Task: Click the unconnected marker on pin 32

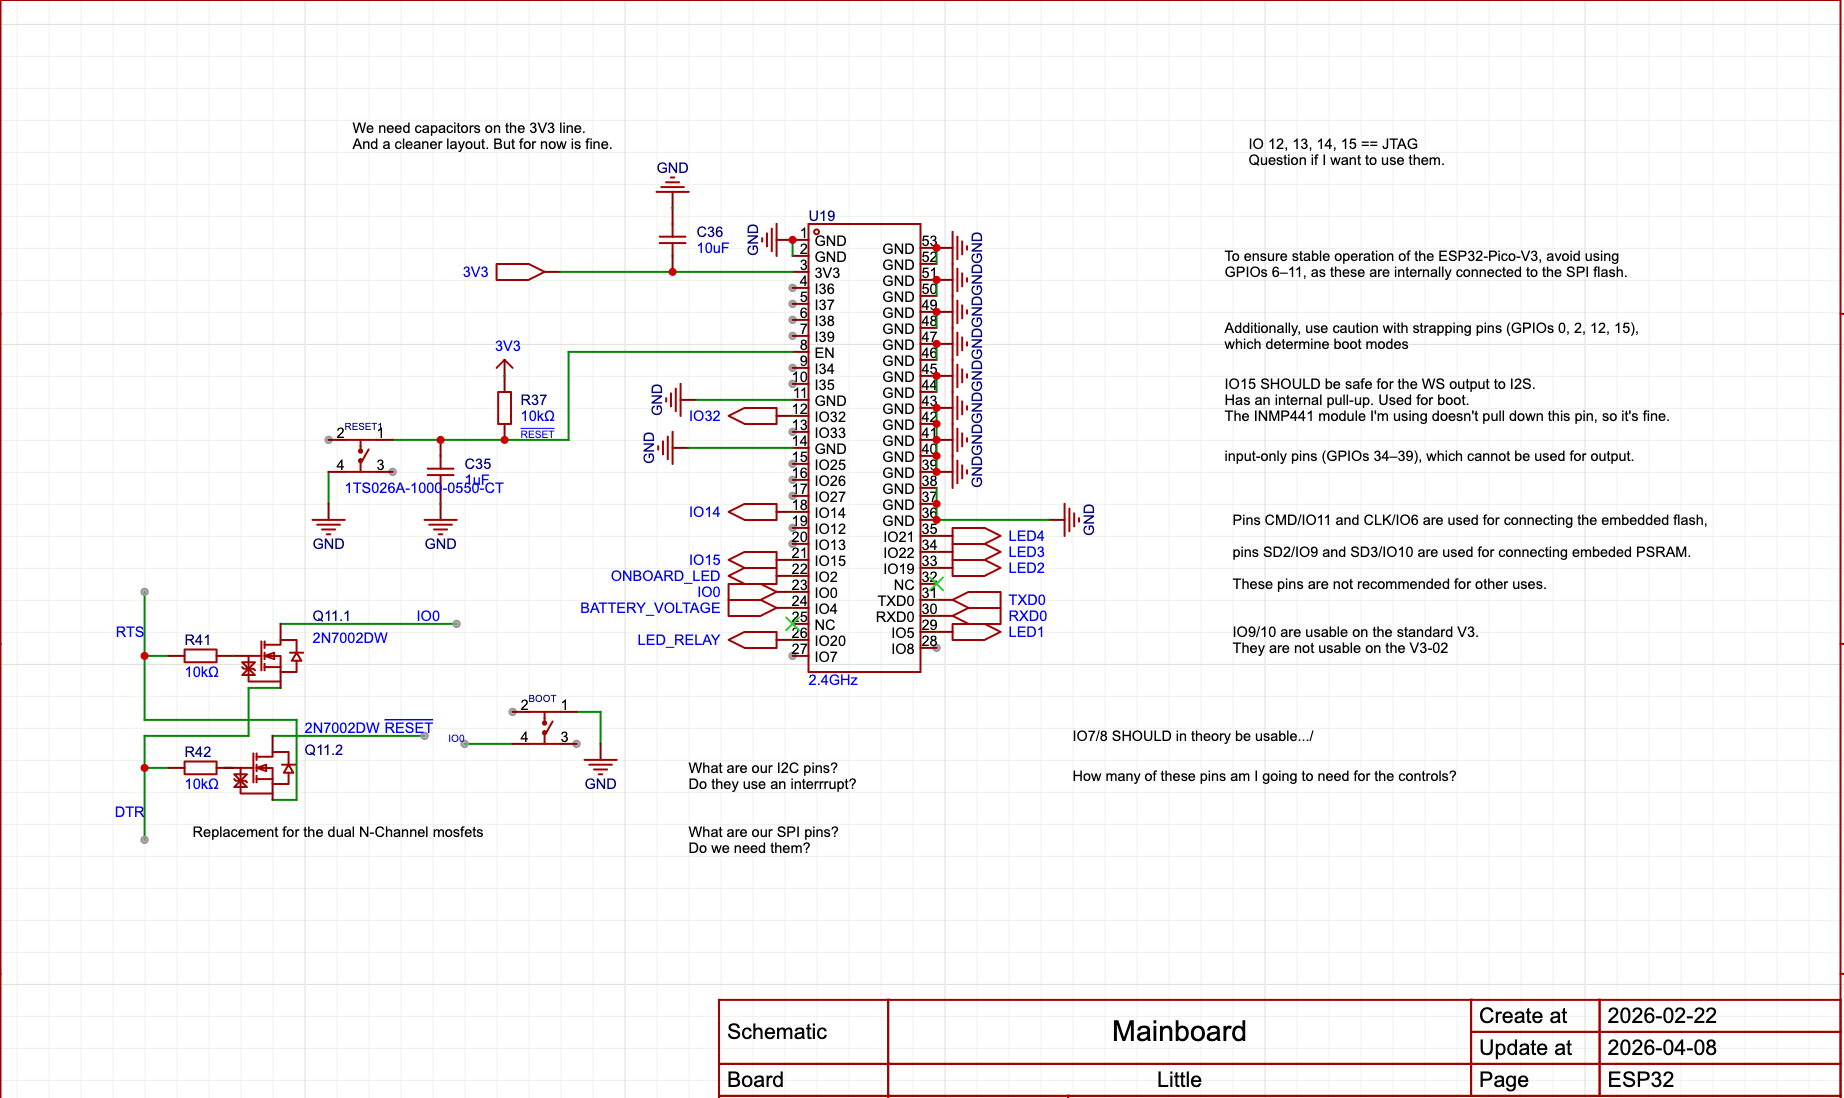Action: pos(937,584)
